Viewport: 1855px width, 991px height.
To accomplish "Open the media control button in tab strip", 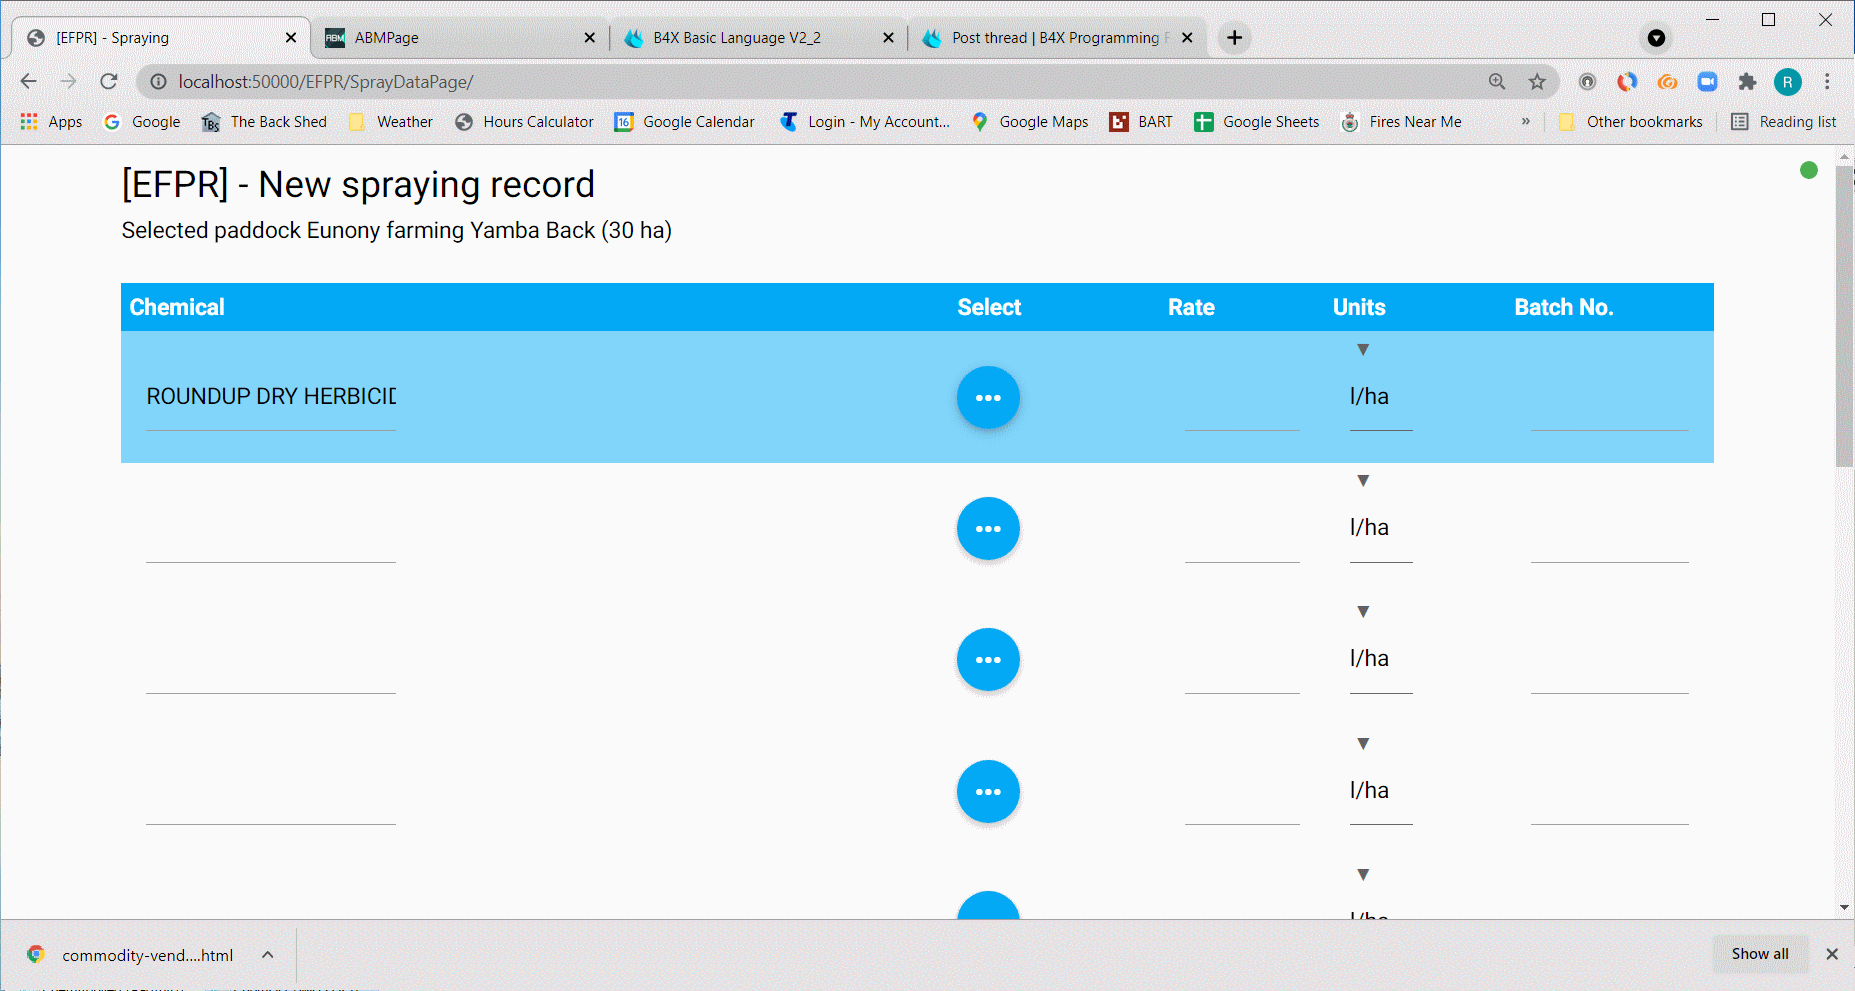I will click(x=1657, y=38).
